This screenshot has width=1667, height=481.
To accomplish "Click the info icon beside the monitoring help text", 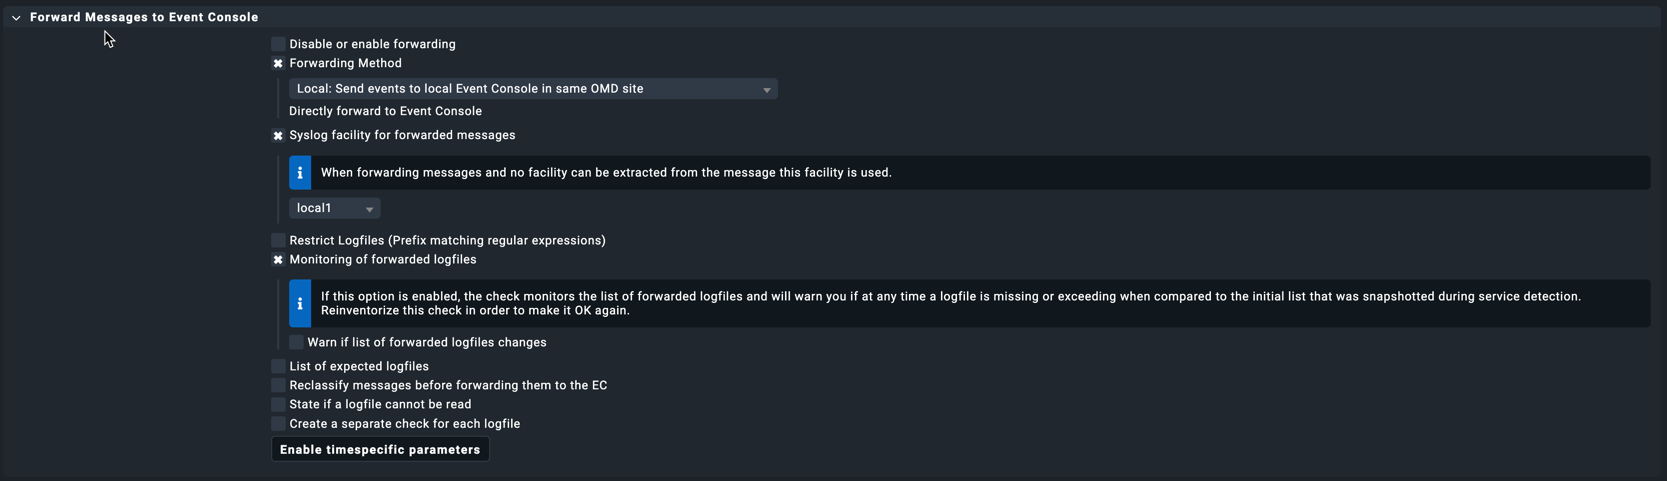I will click(300, 303).
